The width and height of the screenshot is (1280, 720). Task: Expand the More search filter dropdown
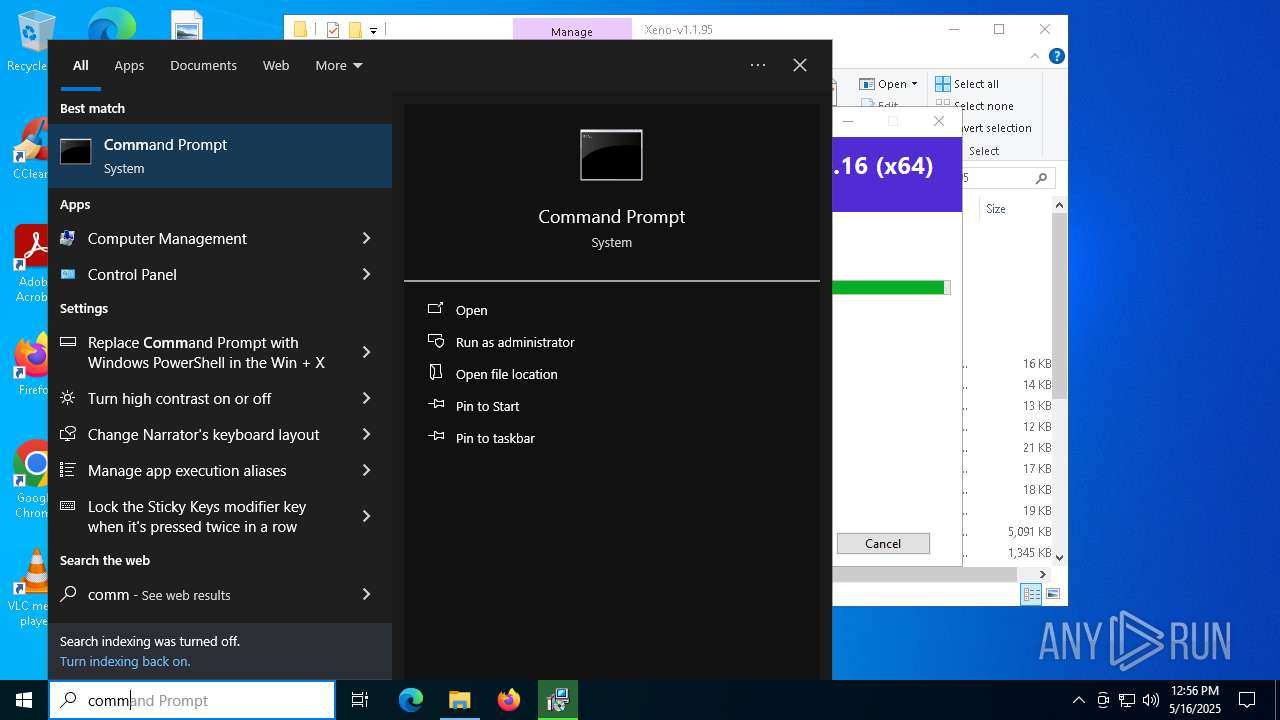coord(339,65)
